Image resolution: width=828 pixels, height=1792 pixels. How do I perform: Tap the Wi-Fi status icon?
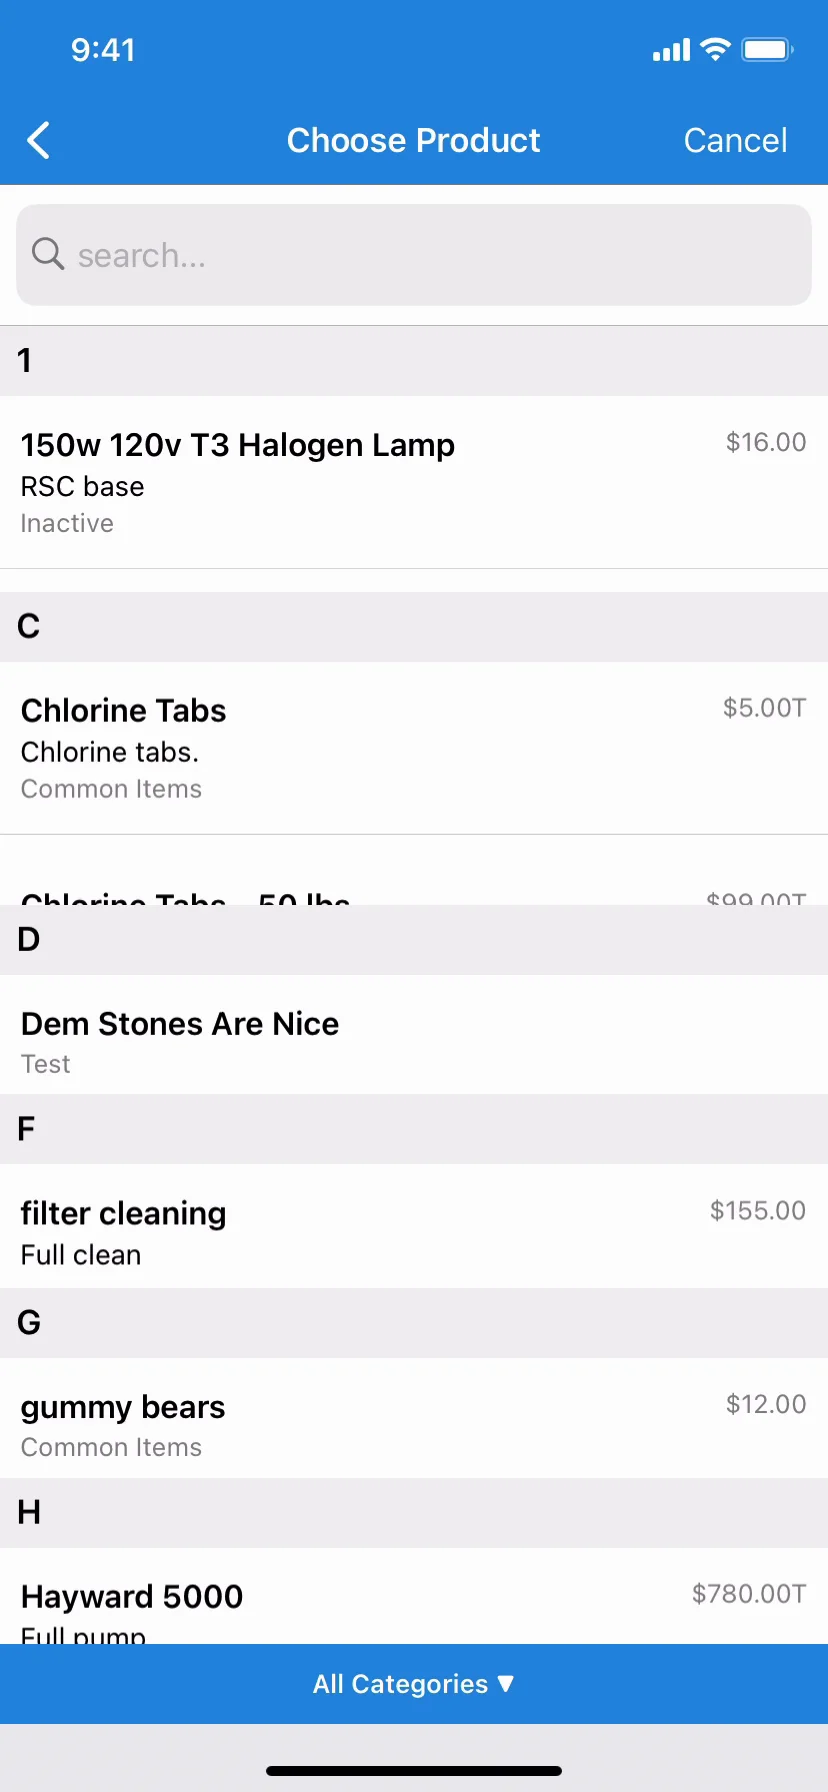715,49
